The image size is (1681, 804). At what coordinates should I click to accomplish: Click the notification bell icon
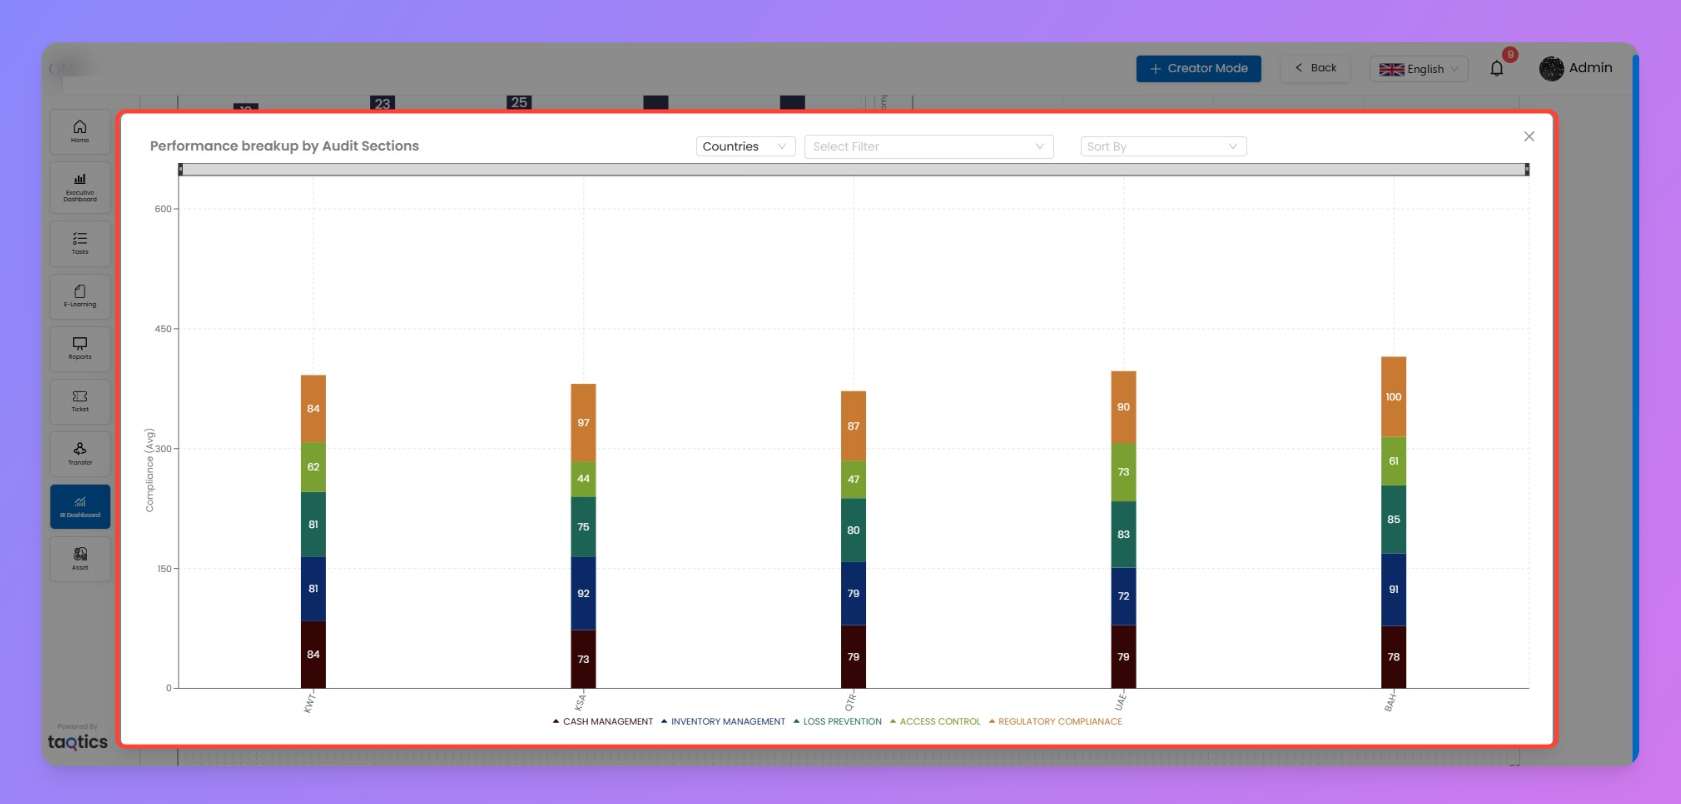point(1496,68)
